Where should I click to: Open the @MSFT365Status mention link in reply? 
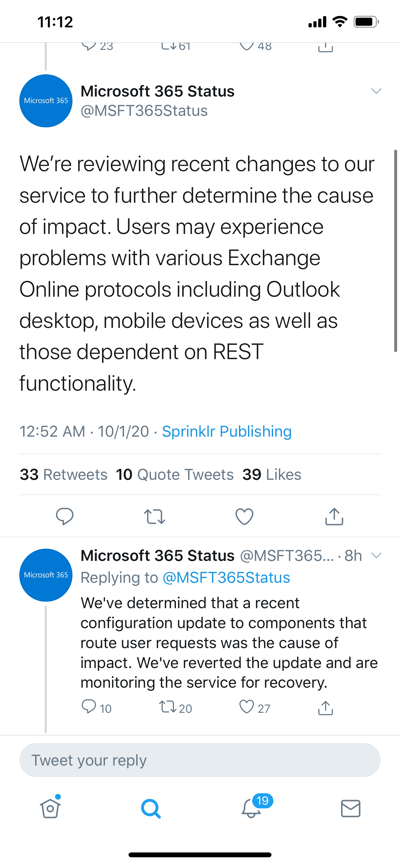point(226,578)
